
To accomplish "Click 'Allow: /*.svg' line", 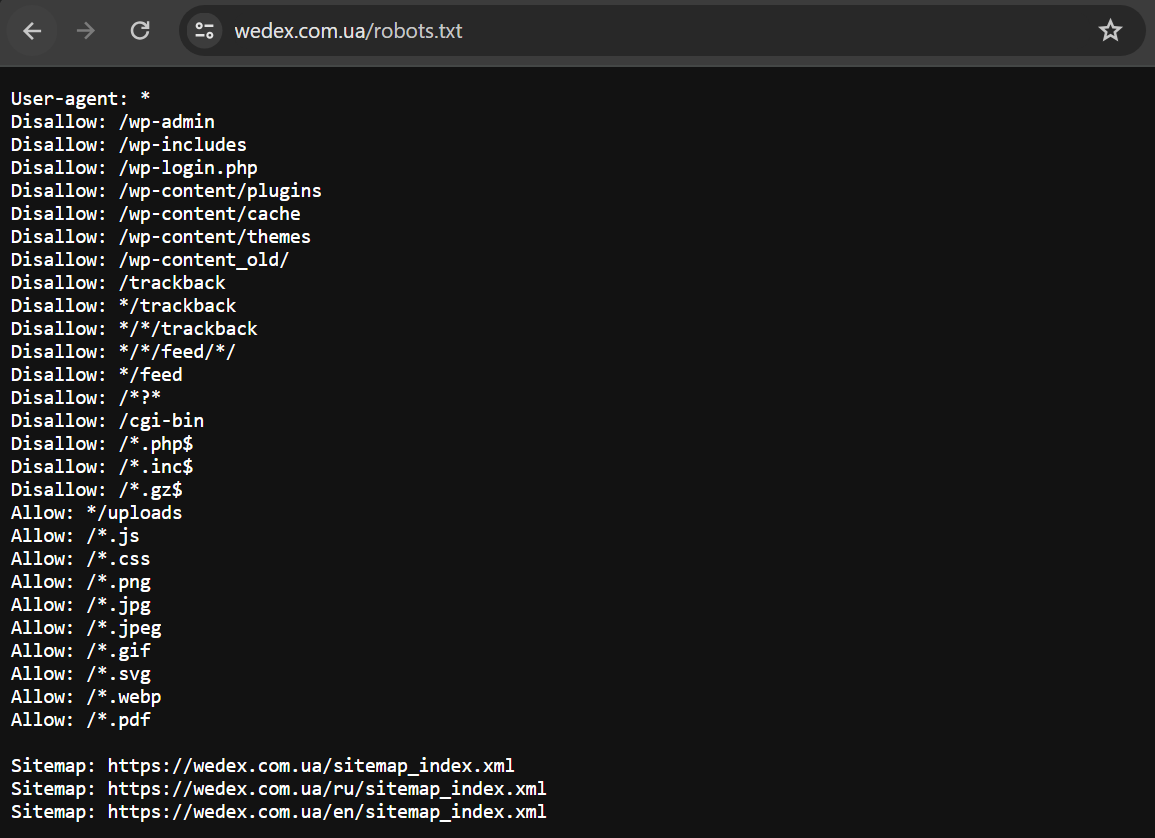I will click(x=80, y=674).
